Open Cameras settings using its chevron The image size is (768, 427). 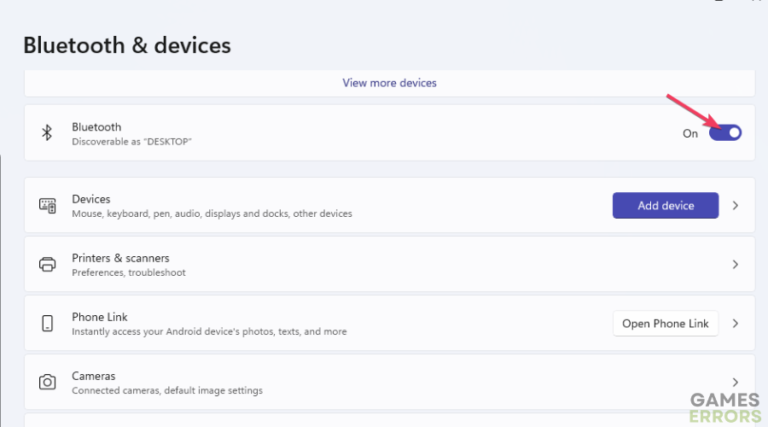coord(735,382)
